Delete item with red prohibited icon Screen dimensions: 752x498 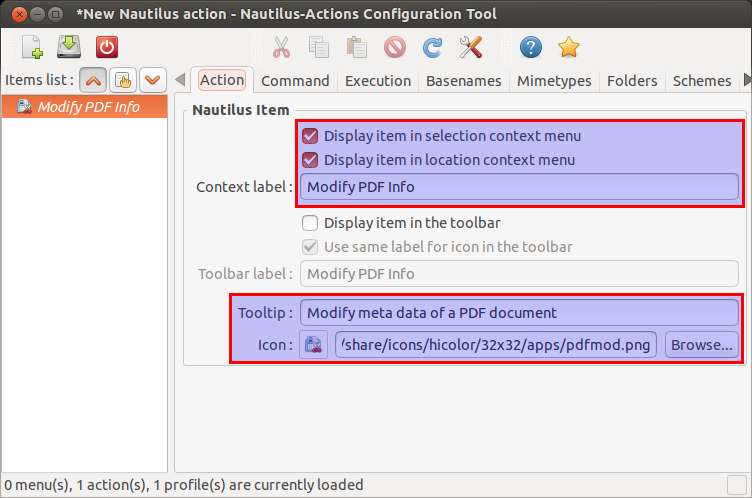395,47
